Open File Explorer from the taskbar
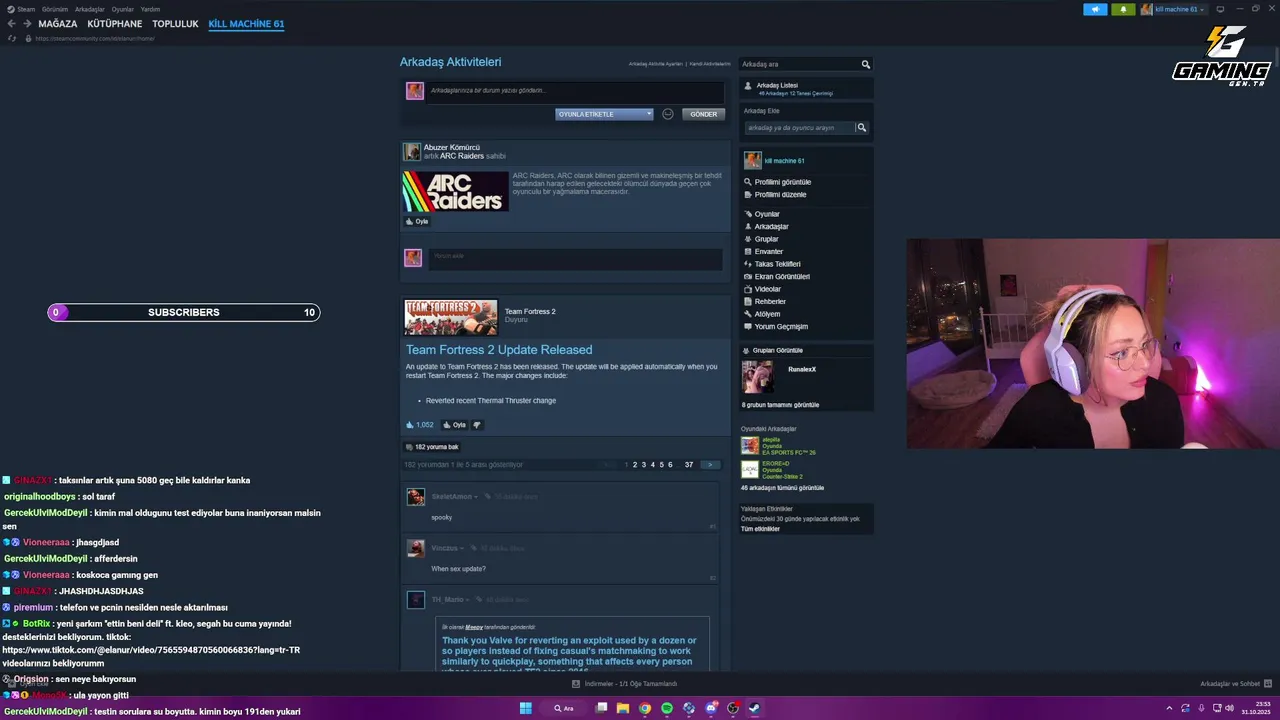This screenshot has width=1280, height=720. [623, 708]
